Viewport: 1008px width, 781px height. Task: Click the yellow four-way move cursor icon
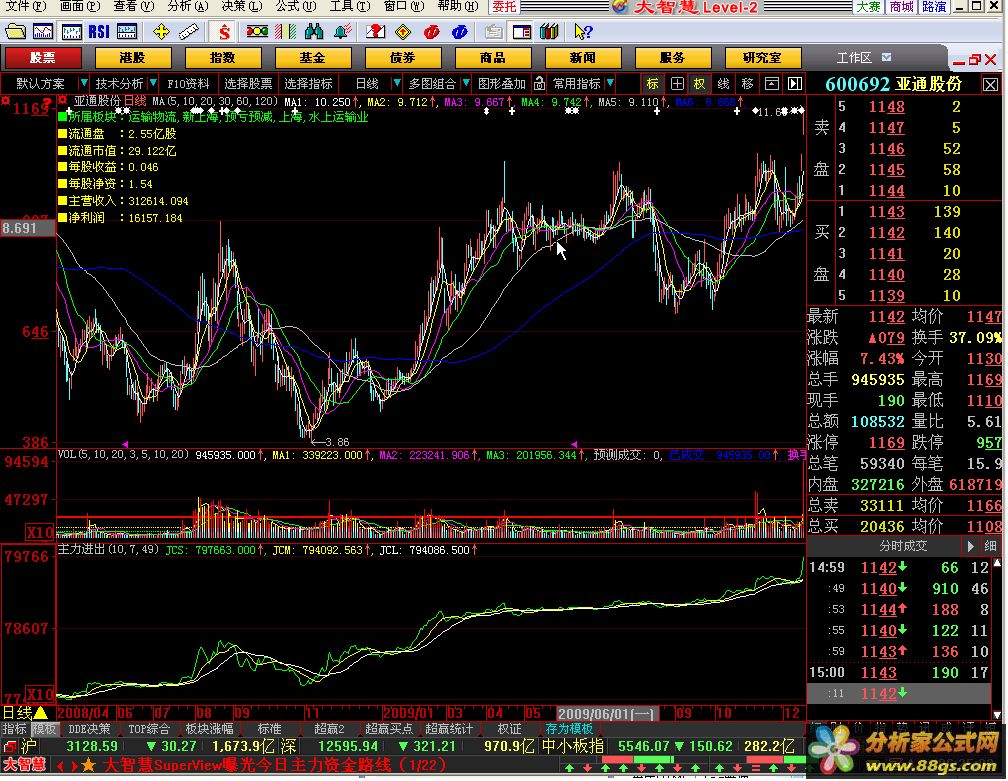click(161, 31)
